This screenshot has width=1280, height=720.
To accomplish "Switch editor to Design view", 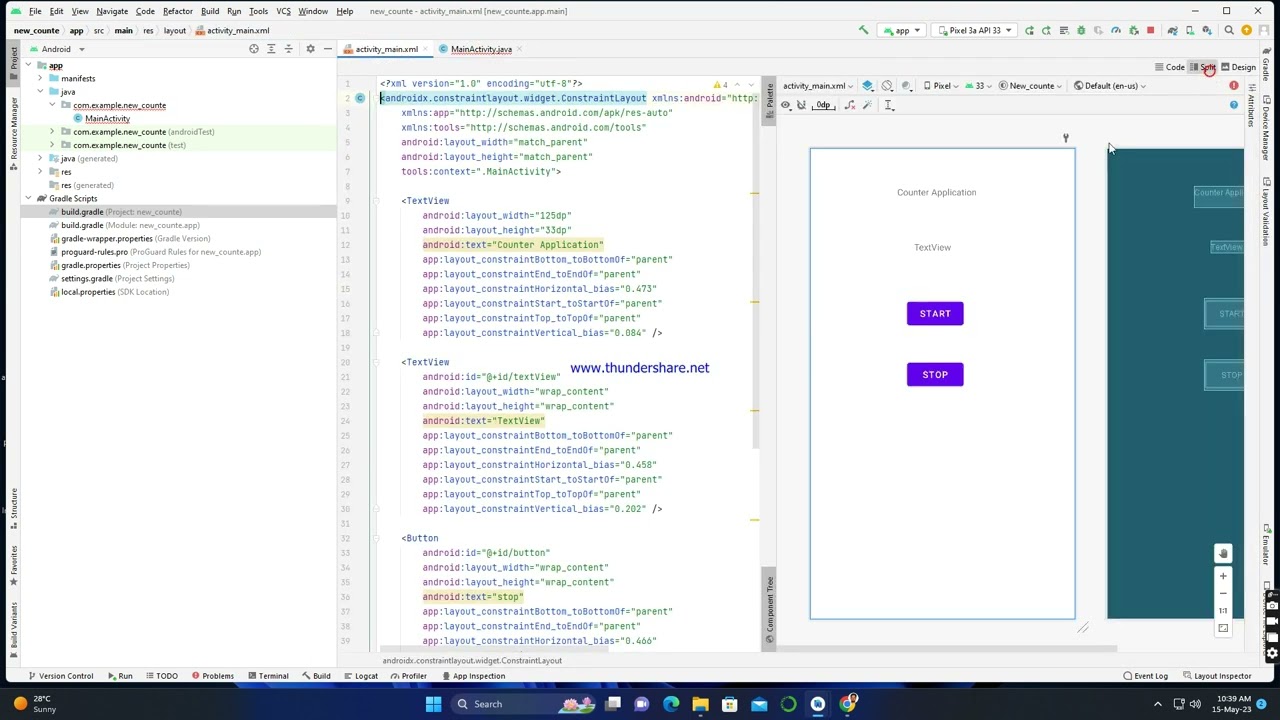I will pos(1239,67).
